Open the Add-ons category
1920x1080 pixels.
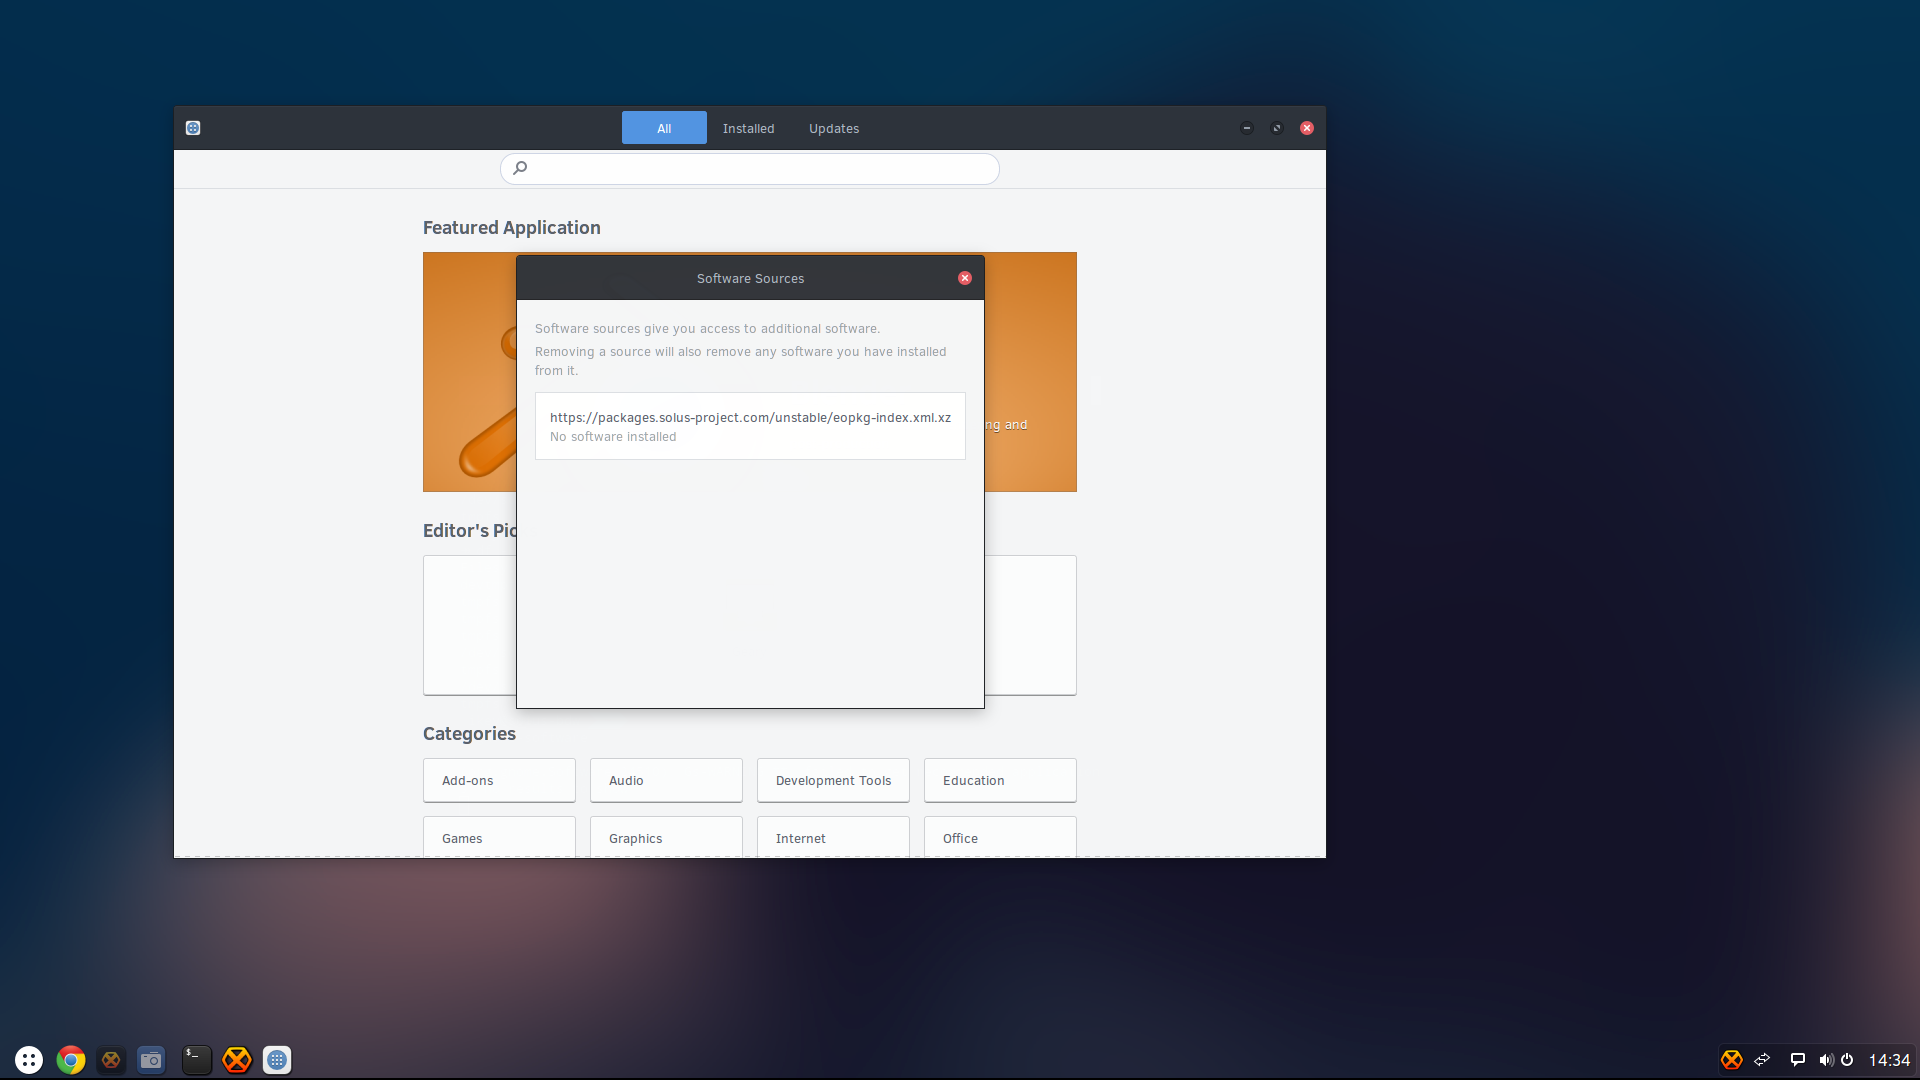point(499,780)
